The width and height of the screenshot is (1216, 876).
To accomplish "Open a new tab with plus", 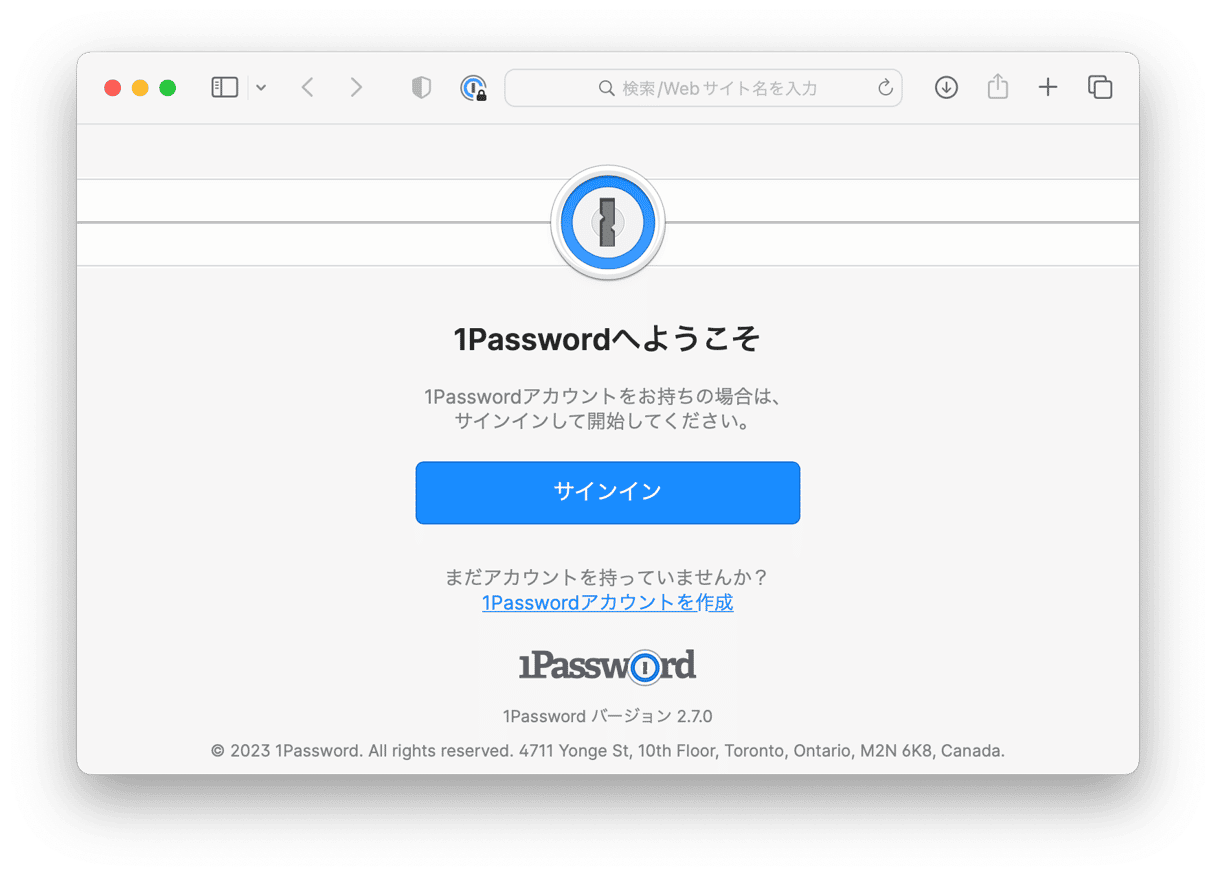I will (x=1047, y=88).
